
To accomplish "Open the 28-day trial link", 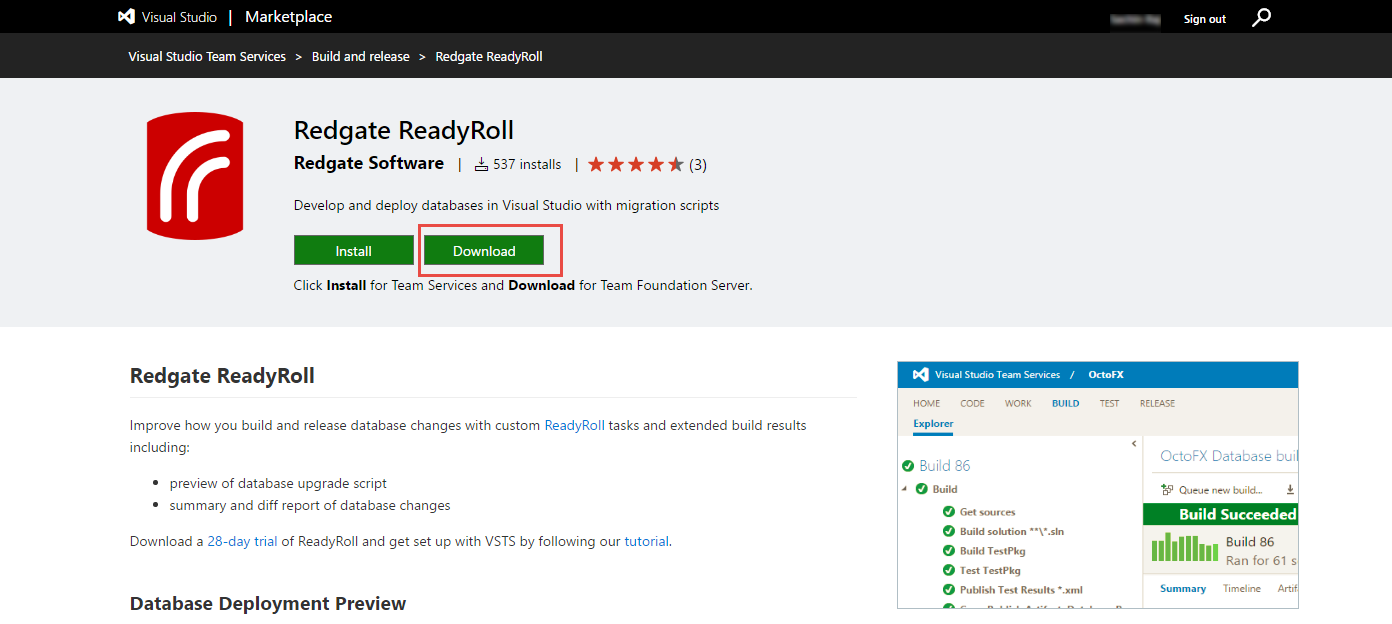I will pos(243,541).
